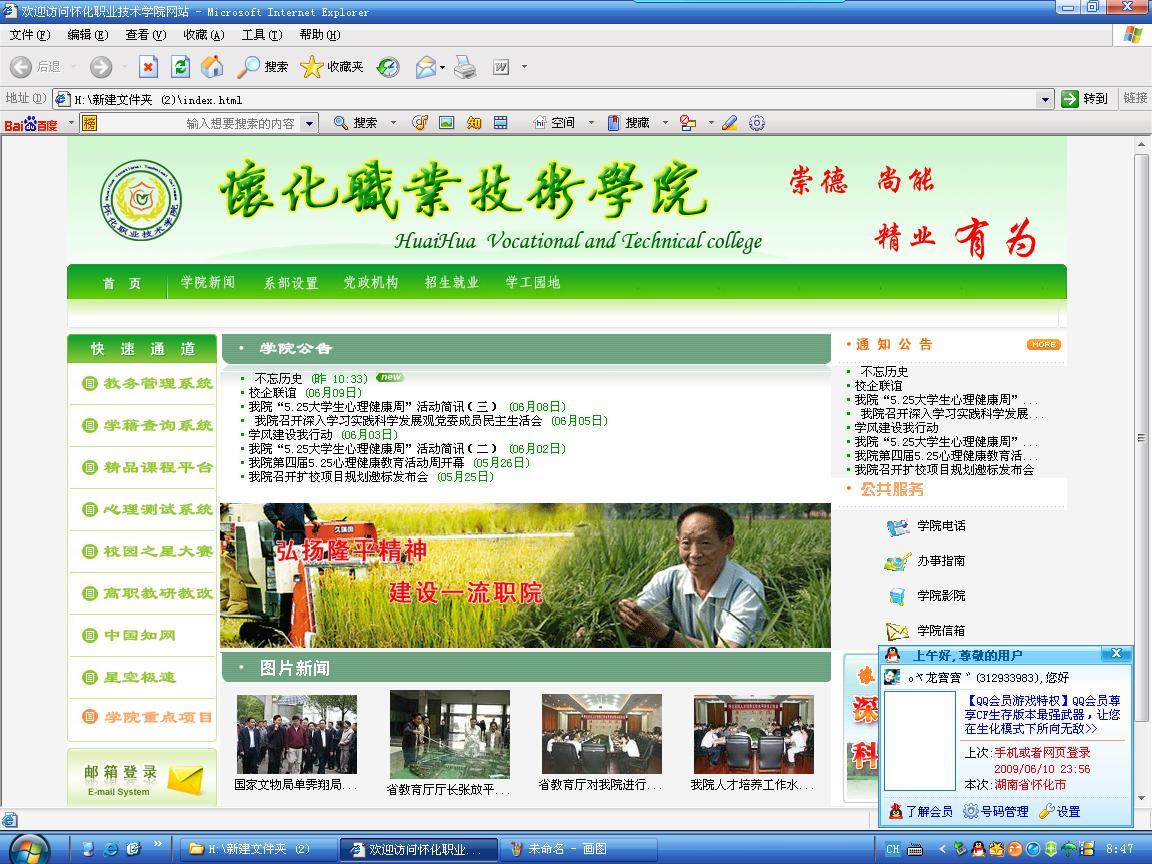Click the QQ penguin icon in the system tray
The image size is (1152, 864).
tap(977, 849)
